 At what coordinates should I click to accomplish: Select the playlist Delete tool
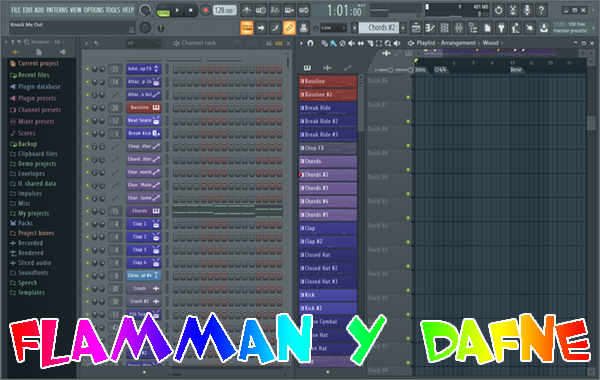[x=342, y=43]
